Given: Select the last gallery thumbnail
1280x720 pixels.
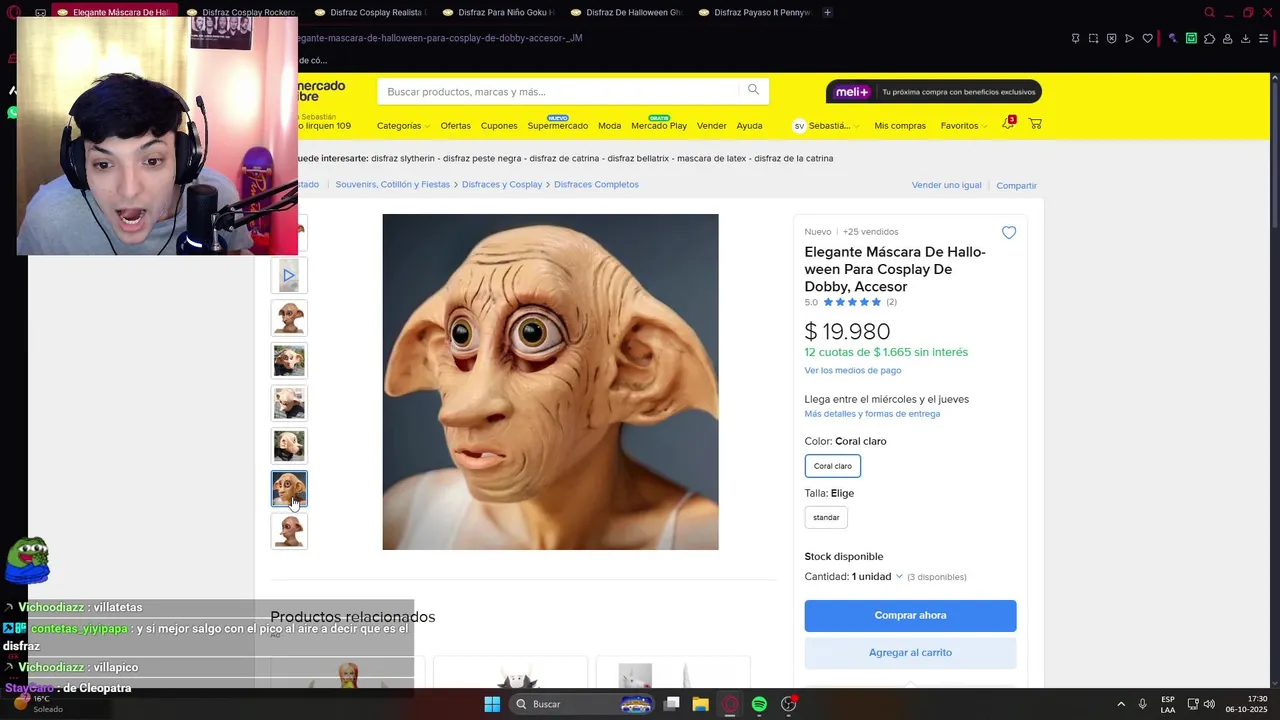Looking at the screenshot, I should [x=289, y=531].
